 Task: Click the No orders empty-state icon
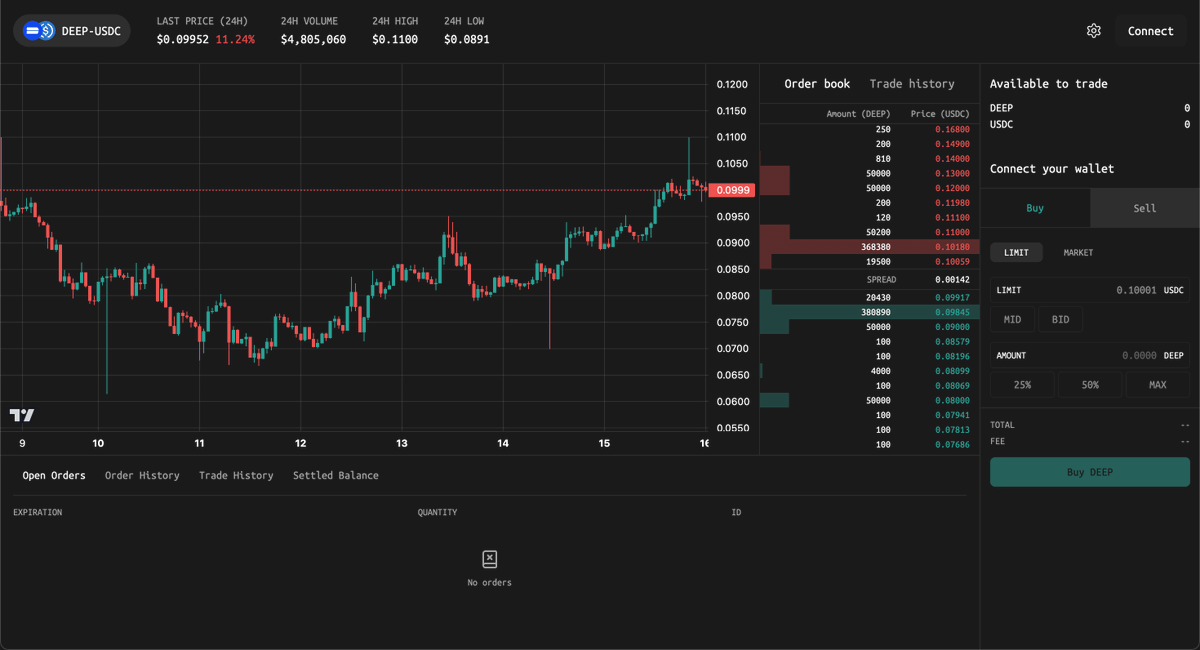click(489, 559)
